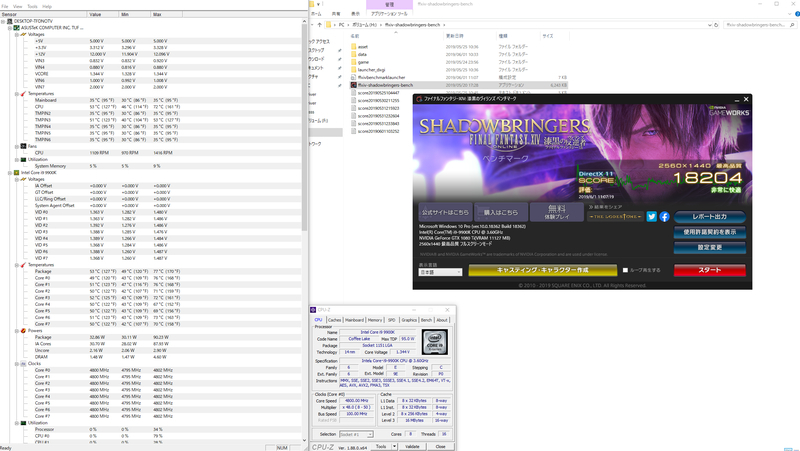
Task: Open CPU-Z Tools dropdown arrow
Action: (394, 446)
